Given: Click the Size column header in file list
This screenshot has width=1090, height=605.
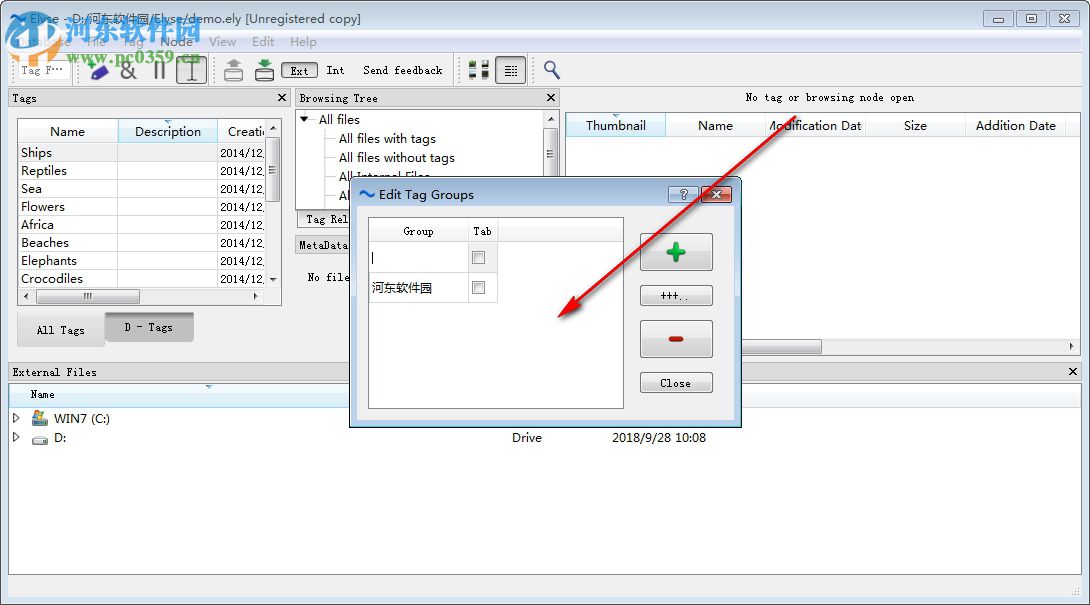Looking at the screenshot, I should (x=915, y=125).
